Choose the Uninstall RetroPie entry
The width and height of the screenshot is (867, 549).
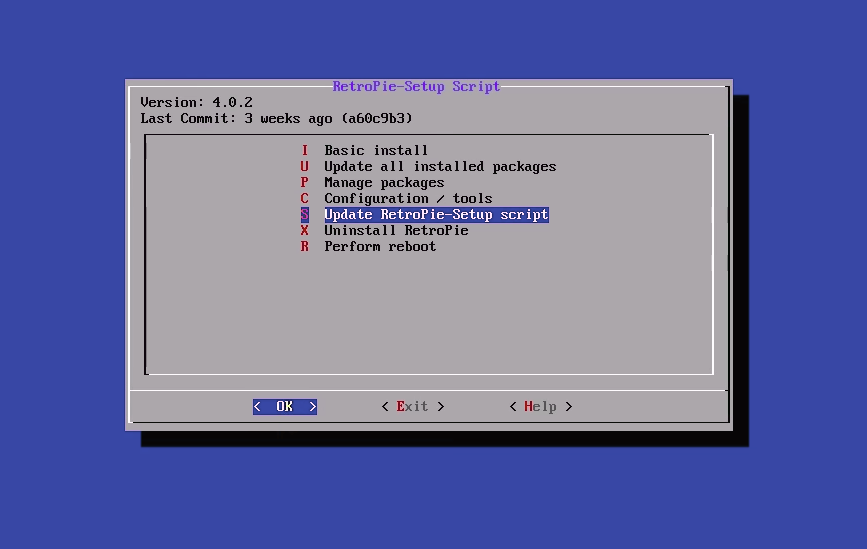pos(395,231)
